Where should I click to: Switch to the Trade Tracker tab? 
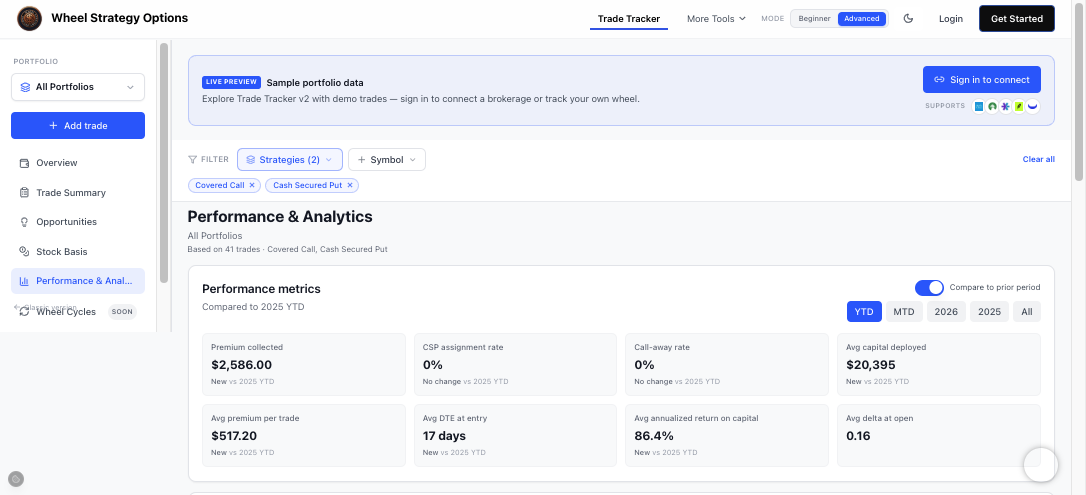pyautogui.click(x=628, y=19)
